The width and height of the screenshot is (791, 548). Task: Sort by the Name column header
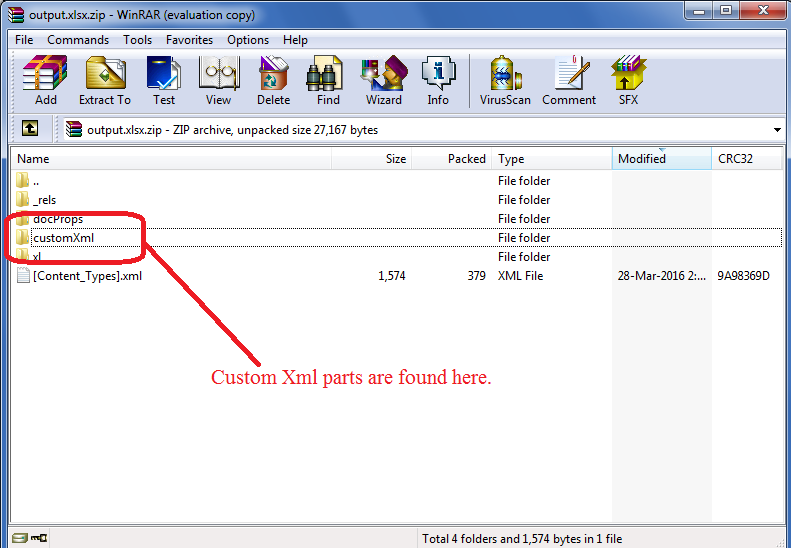point(171,158)
